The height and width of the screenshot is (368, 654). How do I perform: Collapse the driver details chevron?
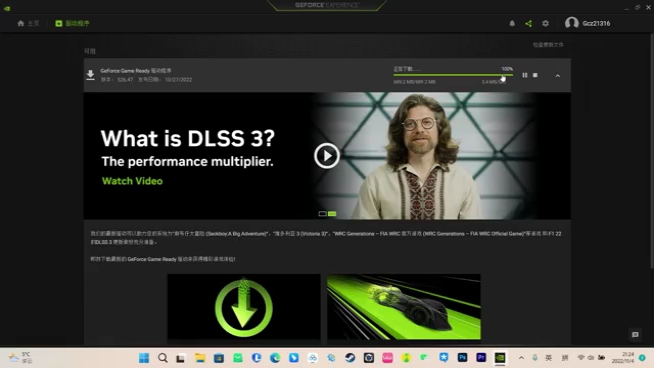click(558, 76)
